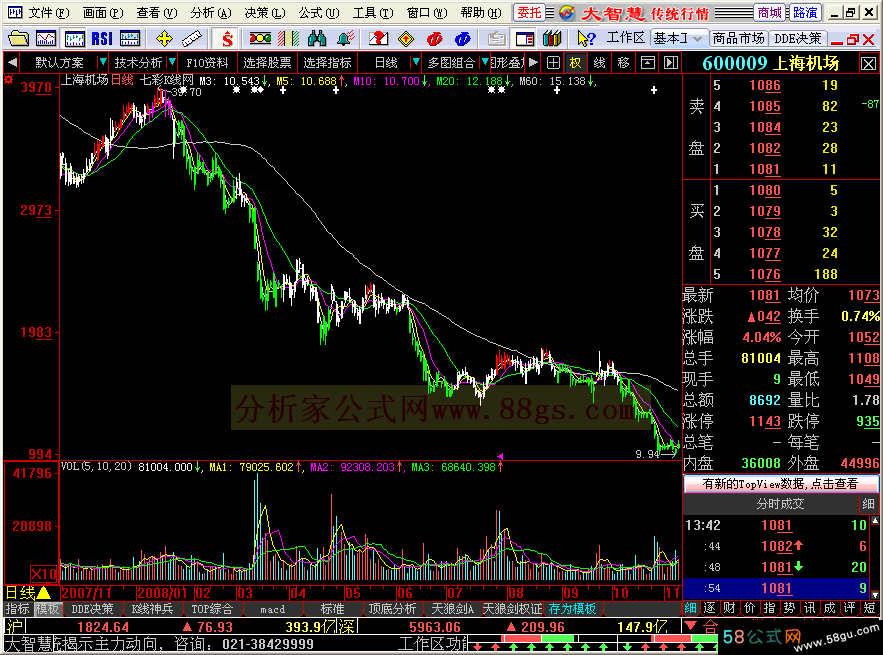The width and height of the screenshot is (883, 655).
Task: Click the TopView new data notice
Action: pos(781,484)
